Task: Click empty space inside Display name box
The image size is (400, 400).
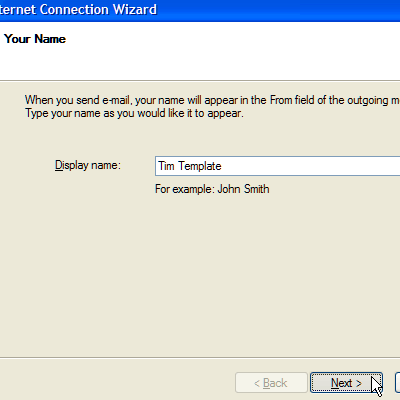Action: coord(310,166)
